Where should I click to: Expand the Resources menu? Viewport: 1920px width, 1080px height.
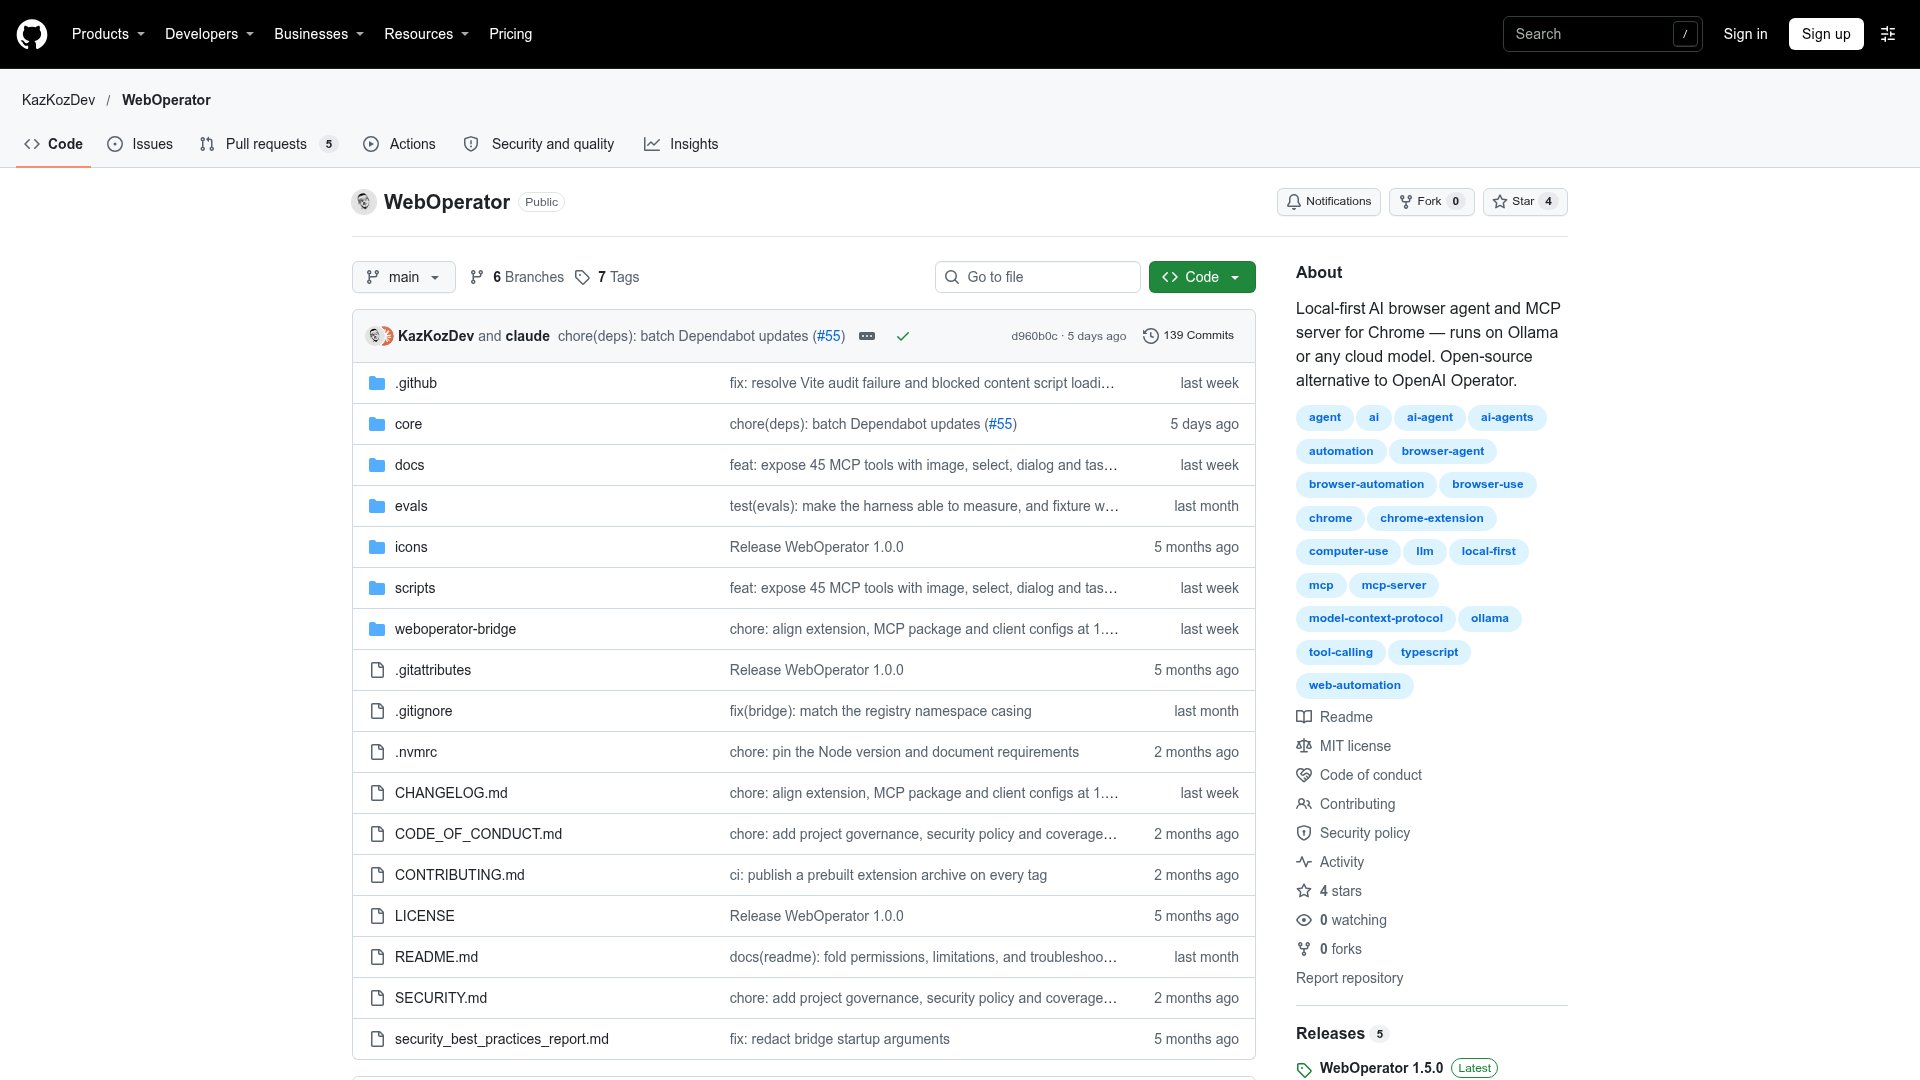coord(426,34)
